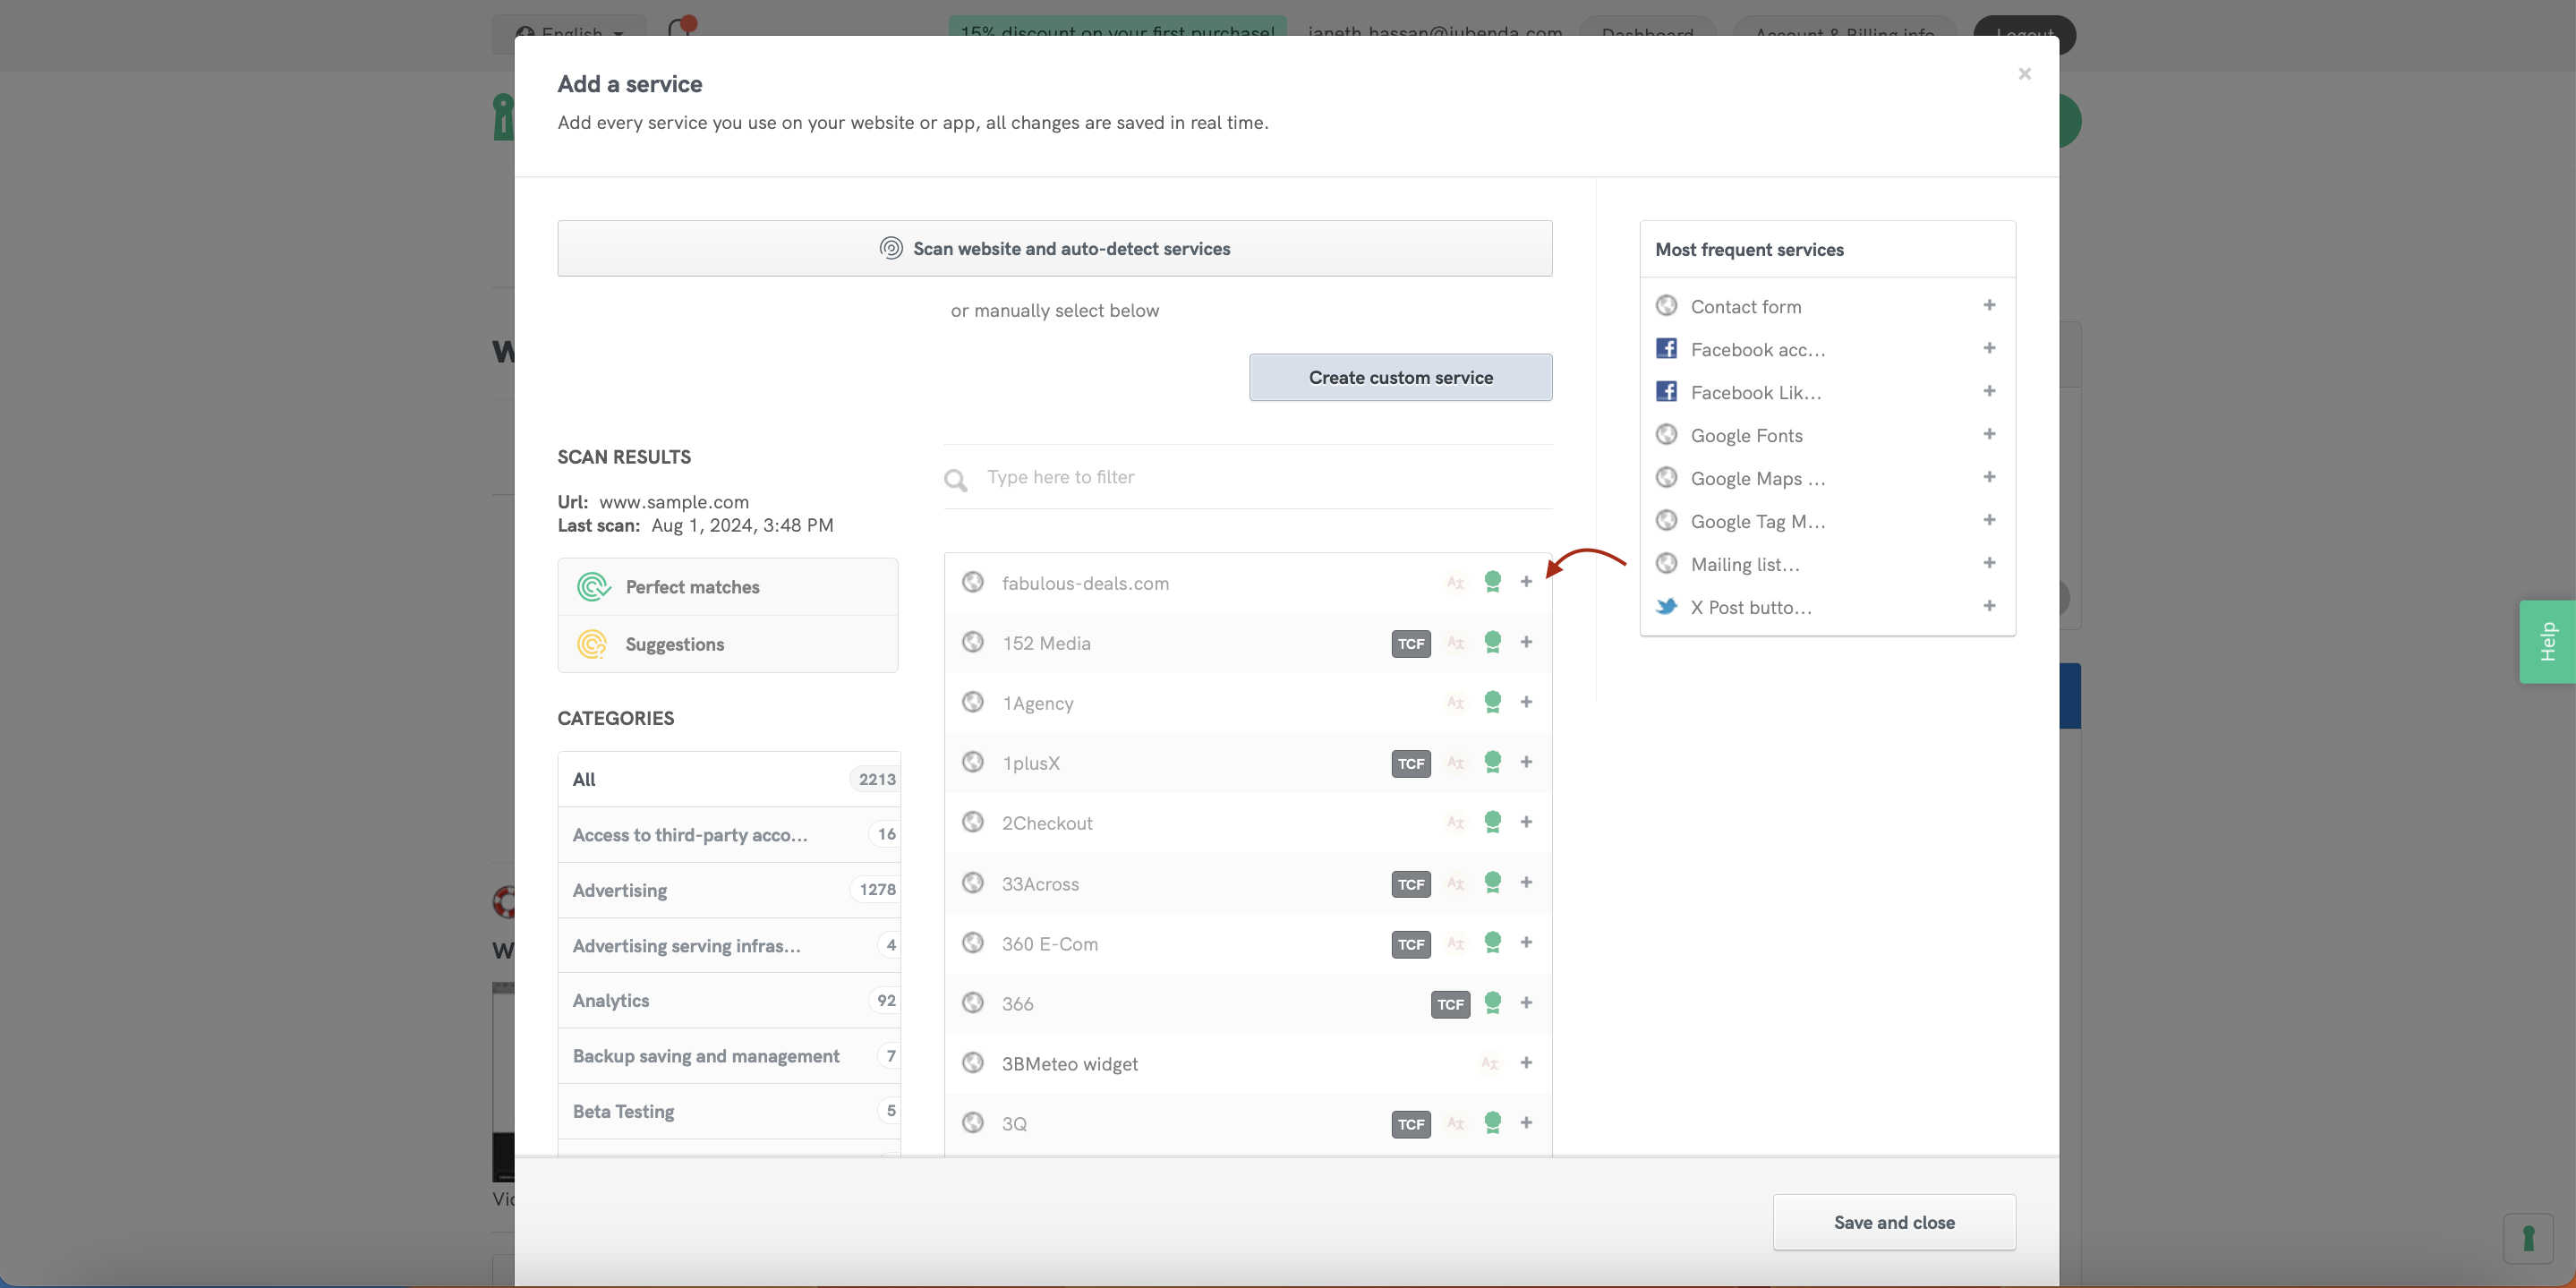2576x1288 pixels.
Task: Click the certificate badge icon beside 152 Media
Action: pos(1494,643)
